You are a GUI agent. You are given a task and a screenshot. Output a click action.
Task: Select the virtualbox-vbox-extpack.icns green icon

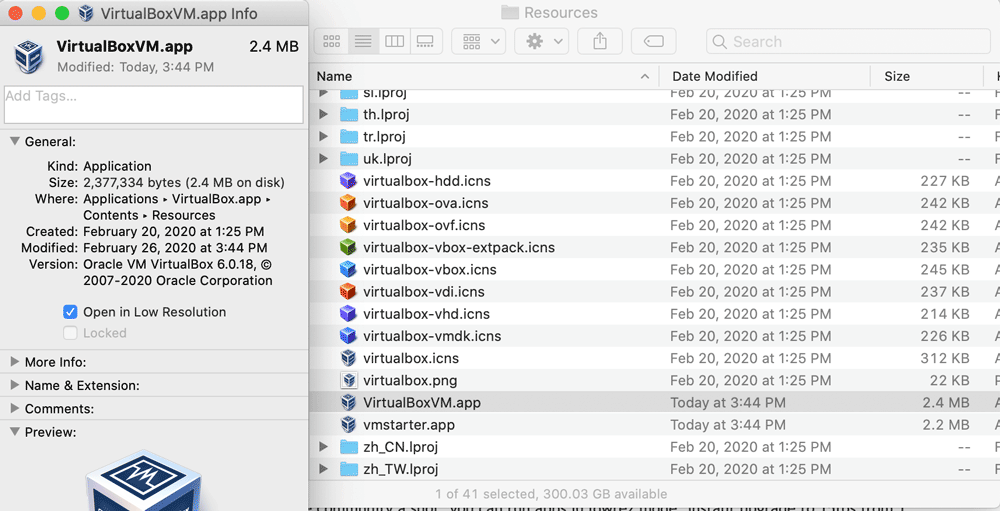pos(348,247)
